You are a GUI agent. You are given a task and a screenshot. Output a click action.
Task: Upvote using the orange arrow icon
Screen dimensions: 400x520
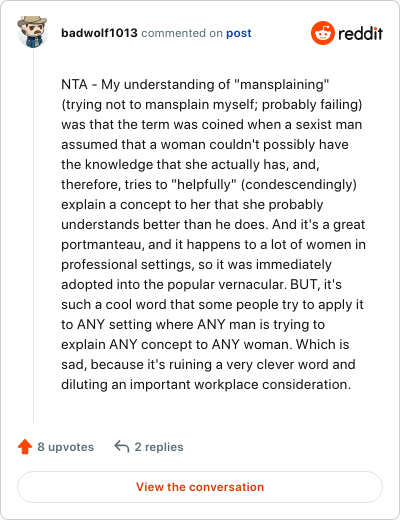click(25, 447)
